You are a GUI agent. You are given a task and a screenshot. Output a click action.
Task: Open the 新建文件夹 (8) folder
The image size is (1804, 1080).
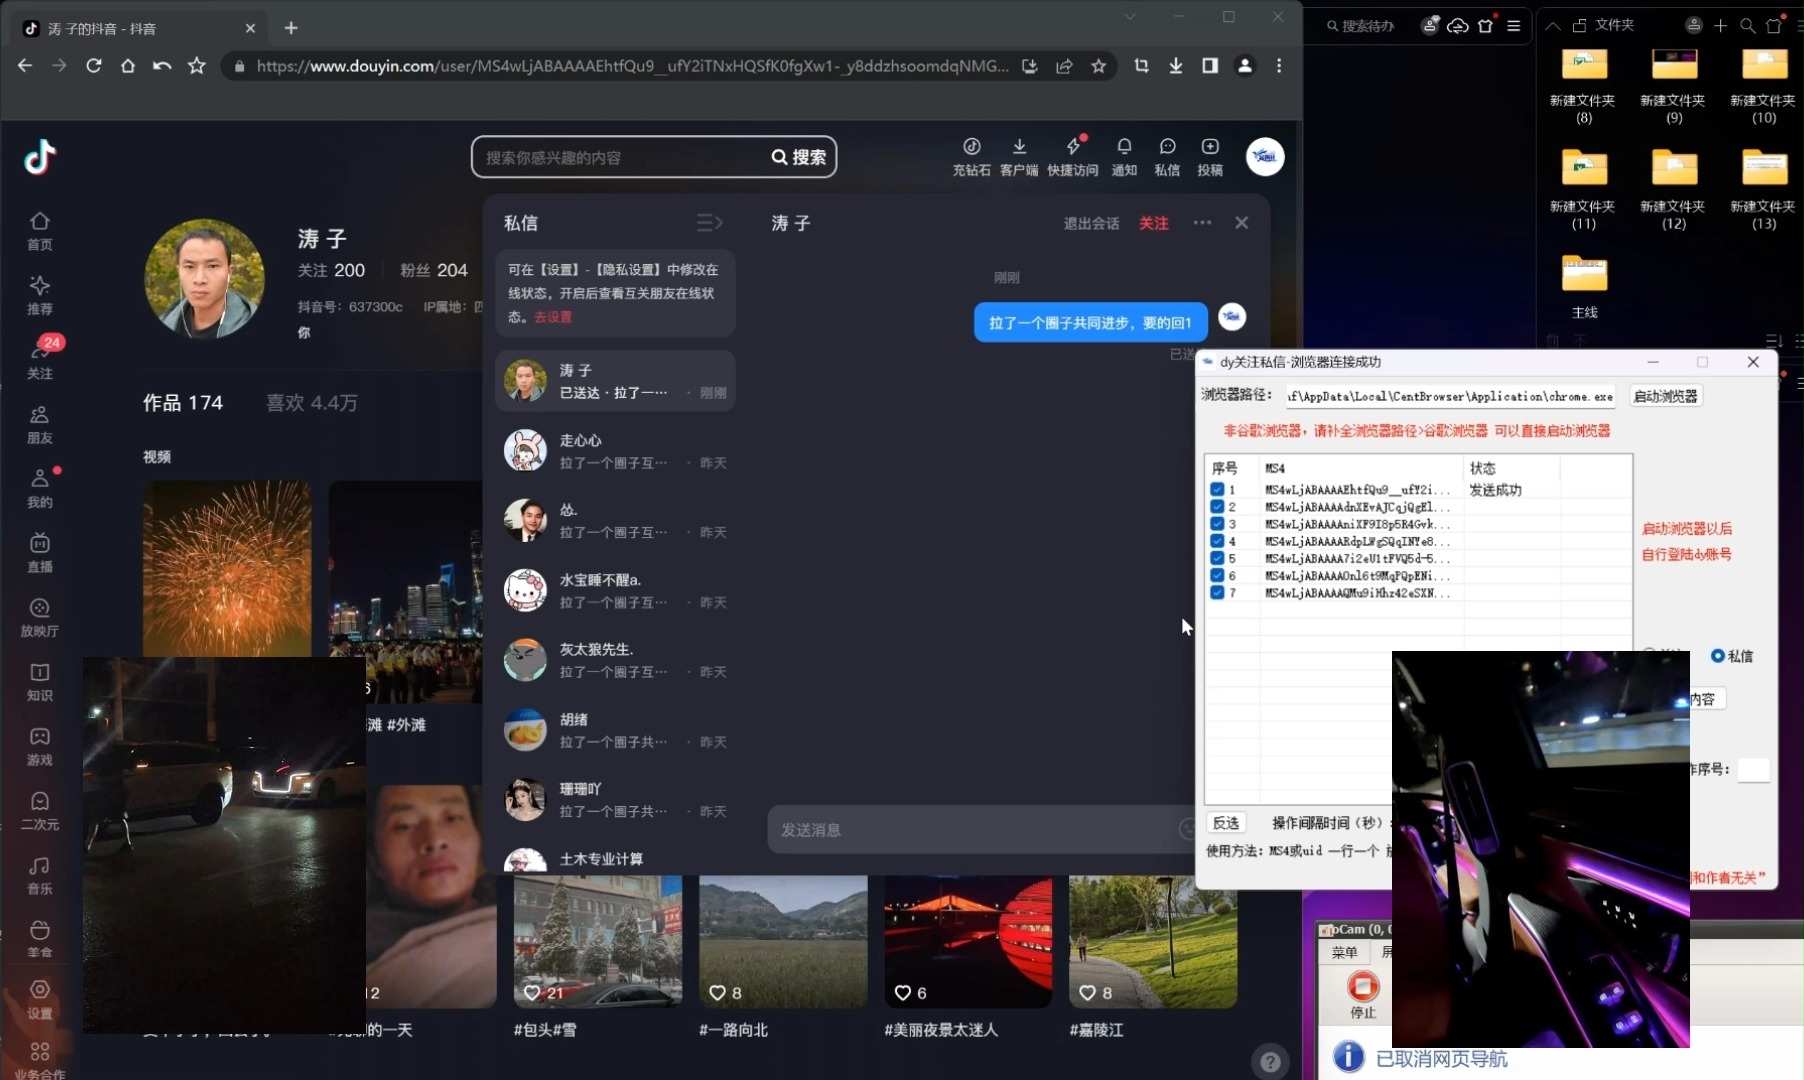(1583, 87)
